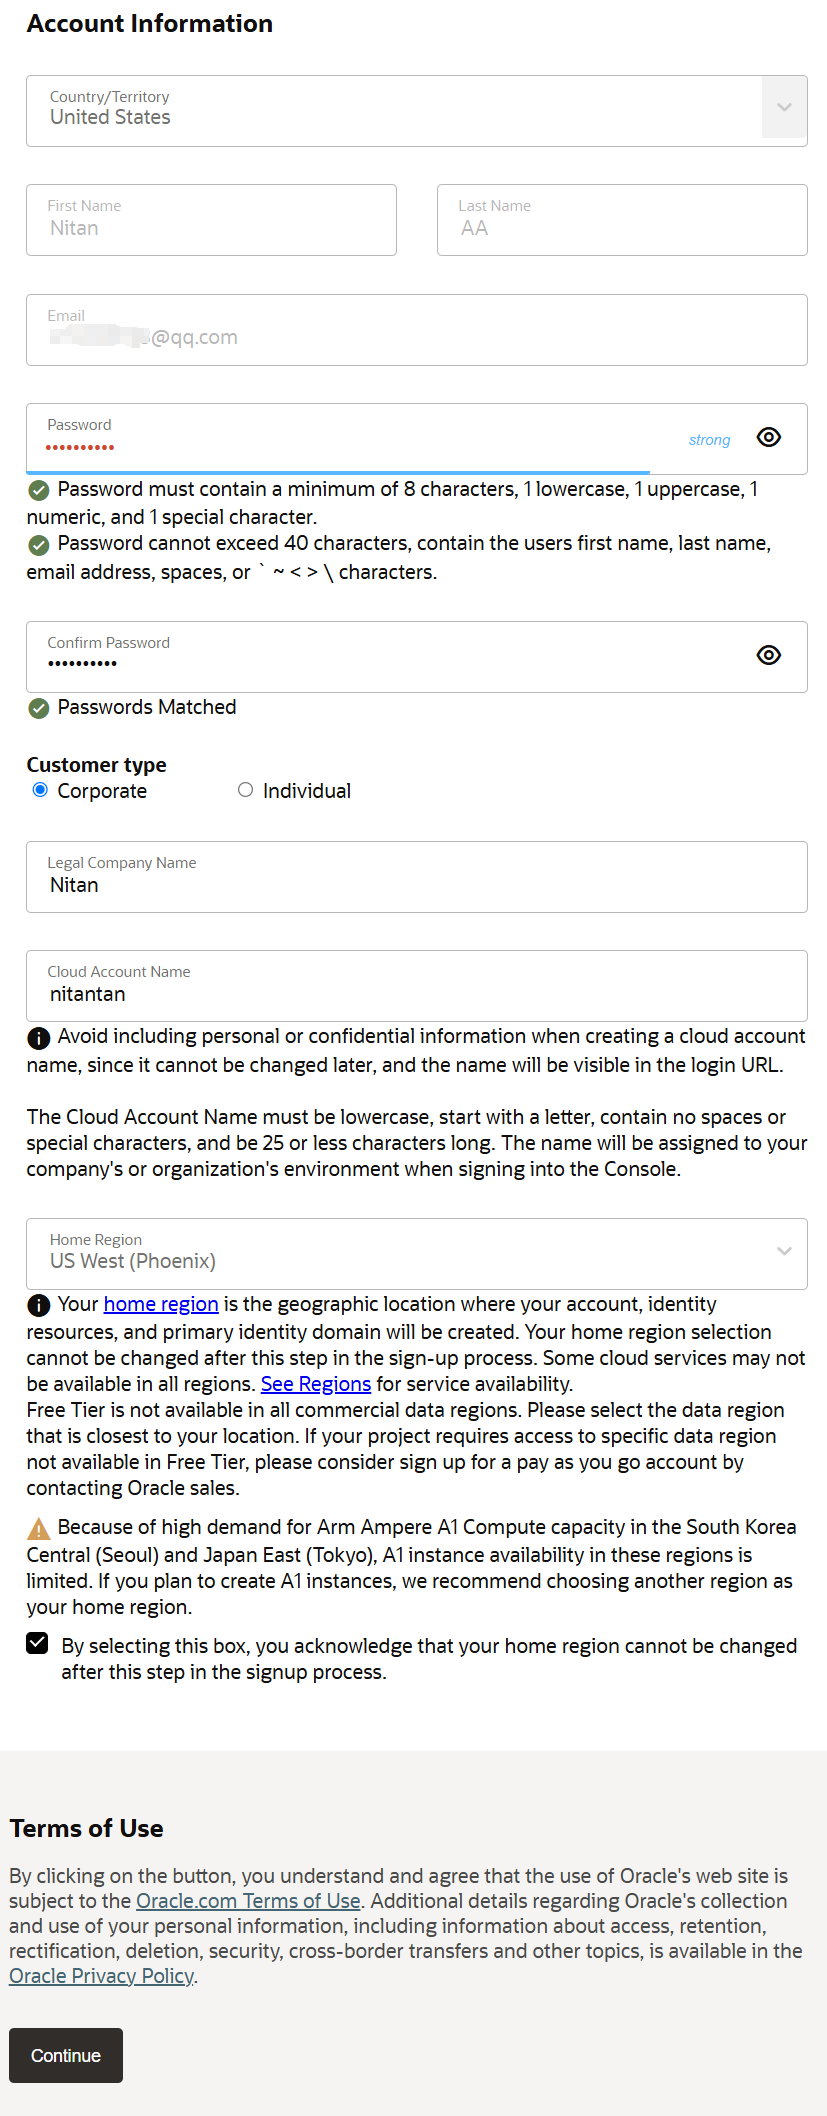Click the warning triangle icon for Arm capacity
This screenshot has width=827, height=2116.
point(38,1528)
